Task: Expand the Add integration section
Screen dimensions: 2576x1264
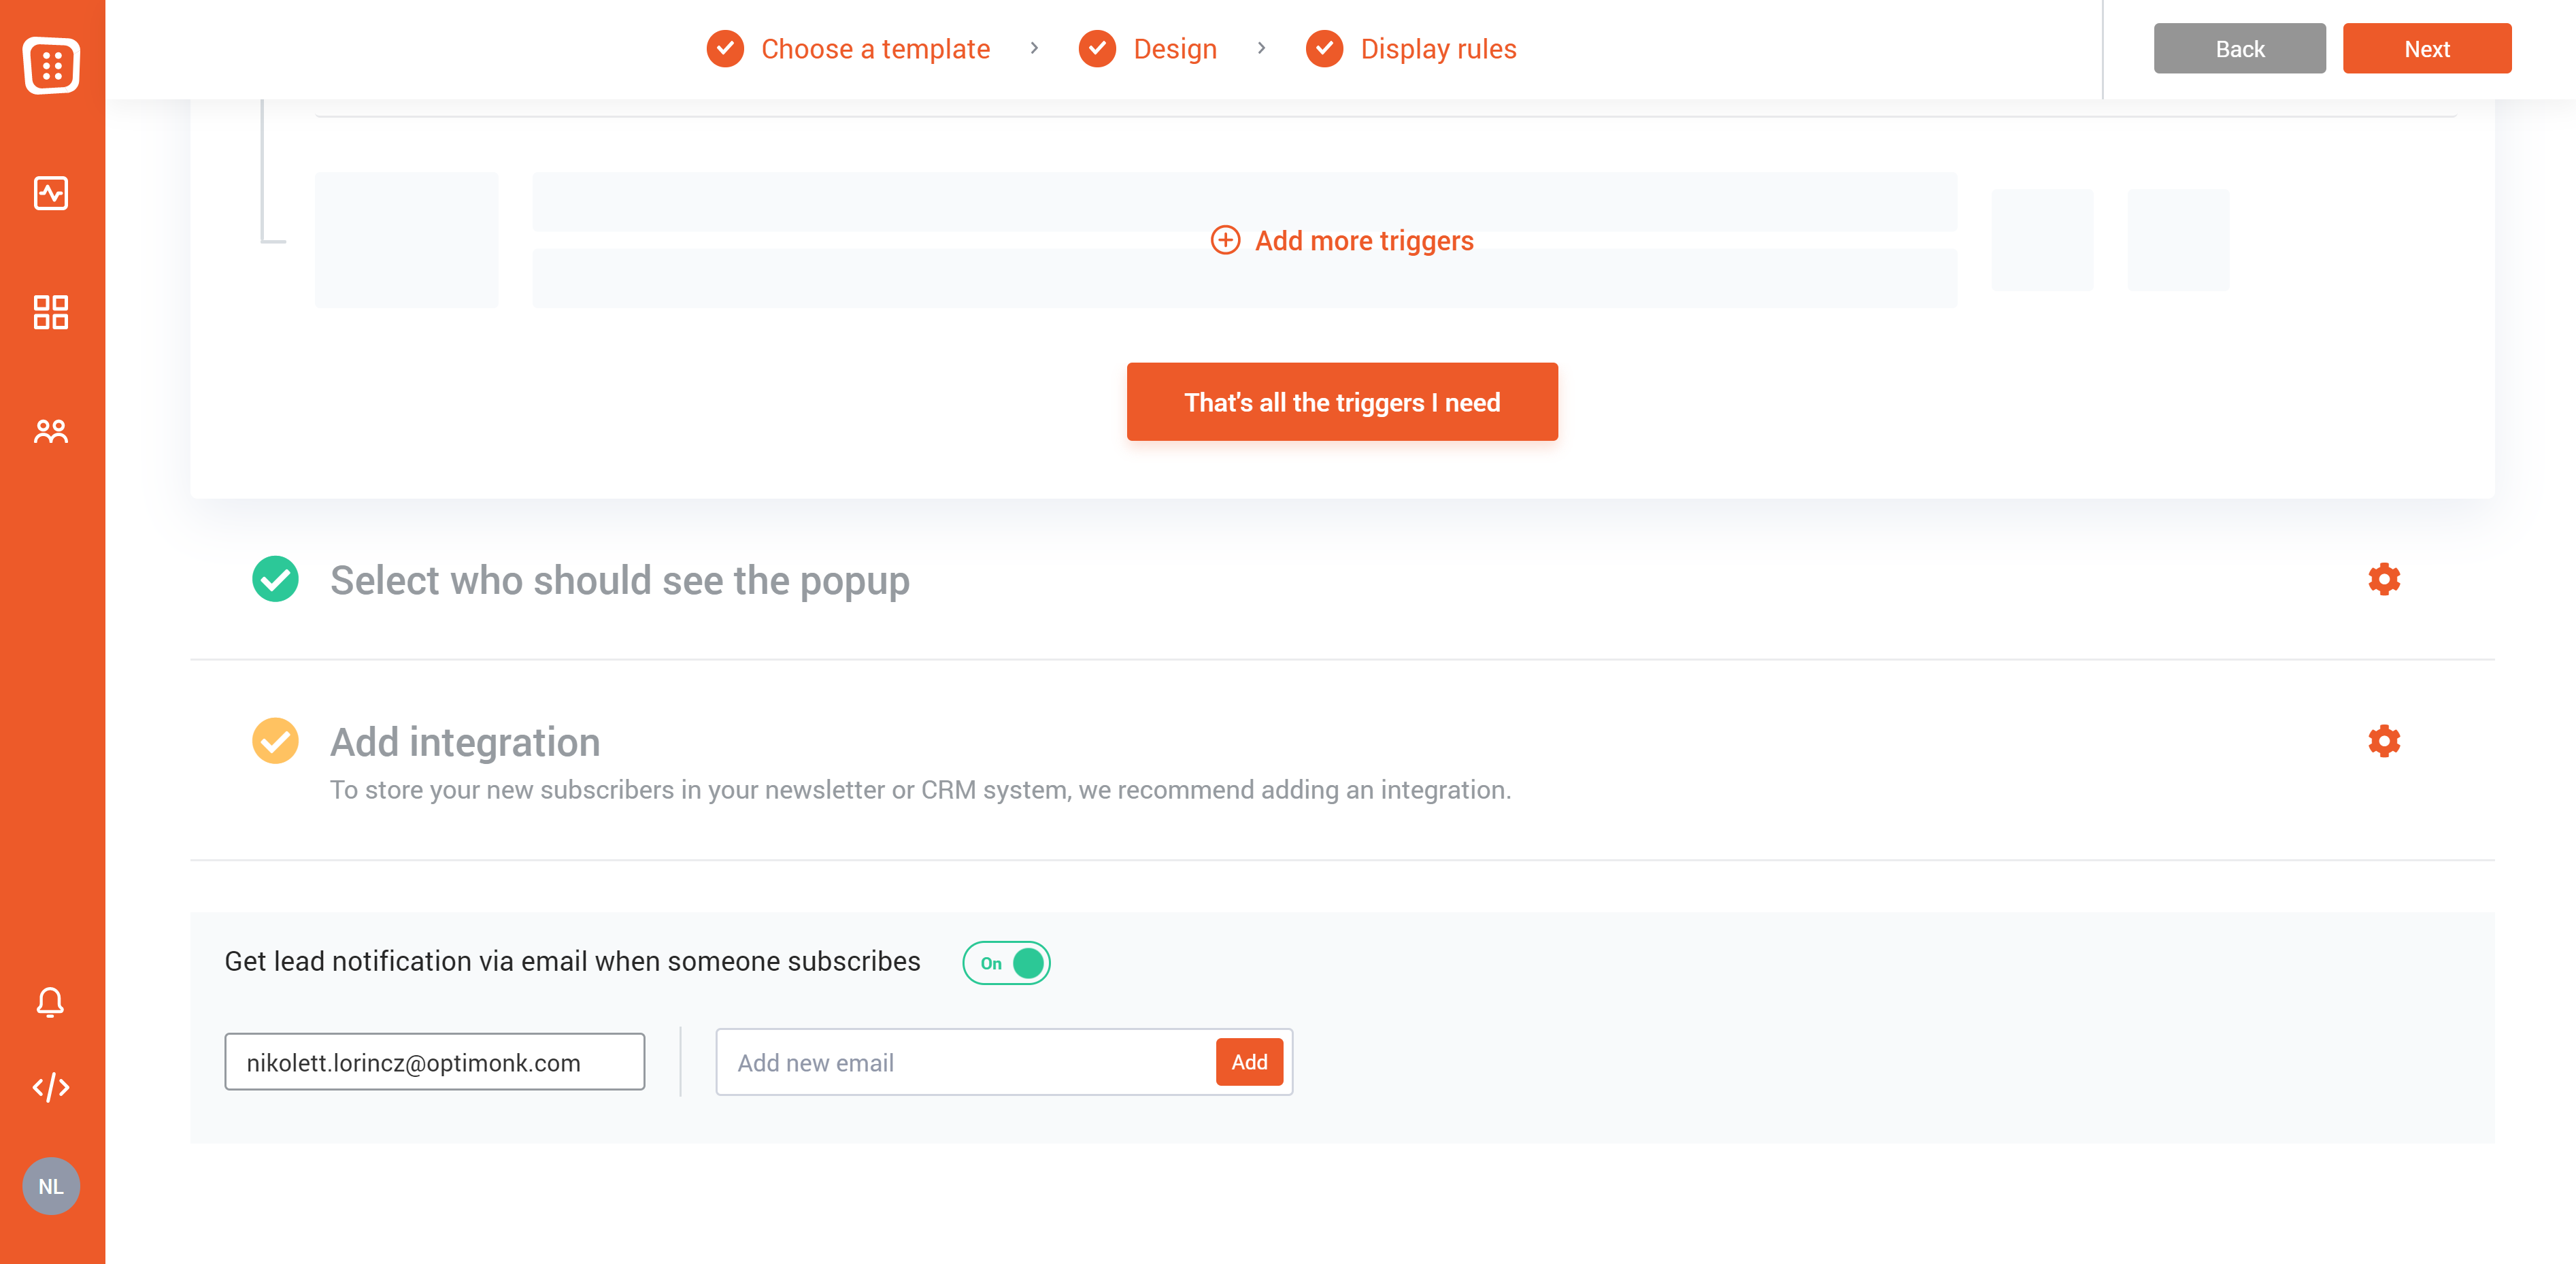Action: (x=465, y=742)
